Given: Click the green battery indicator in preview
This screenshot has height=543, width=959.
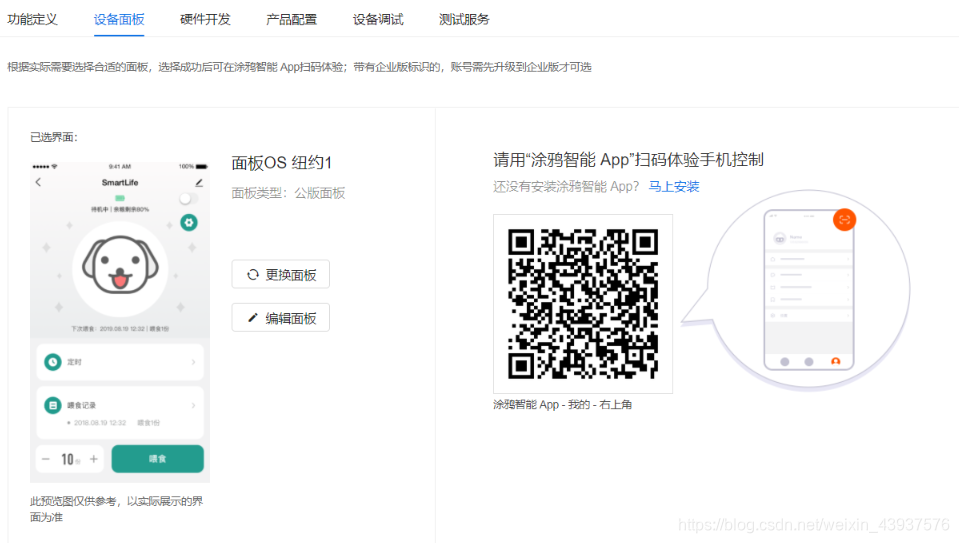Looking at the screenshot, I should (120, 198).
